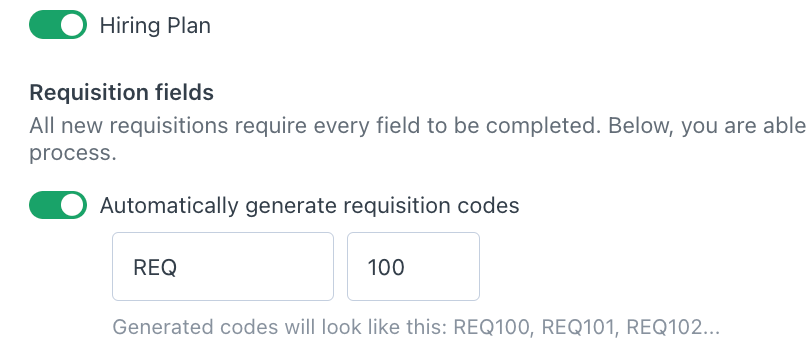Click the Automatically generate requisition codes label
The width and height of the screenshot is (810, 362).
tap(309, 206)
